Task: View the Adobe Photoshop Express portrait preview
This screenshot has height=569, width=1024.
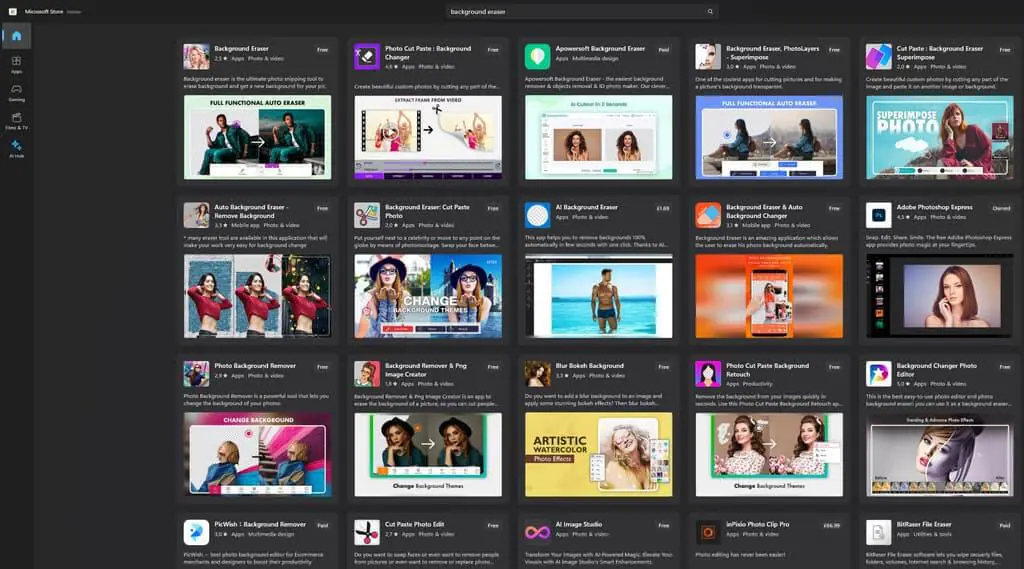Action: point(940,296)
